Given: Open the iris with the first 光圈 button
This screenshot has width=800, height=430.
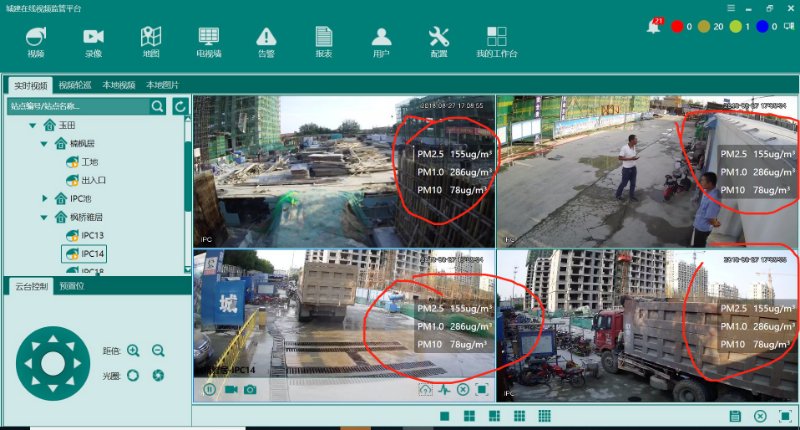Looking at the screenshot, I should click(x=133, y=375).
